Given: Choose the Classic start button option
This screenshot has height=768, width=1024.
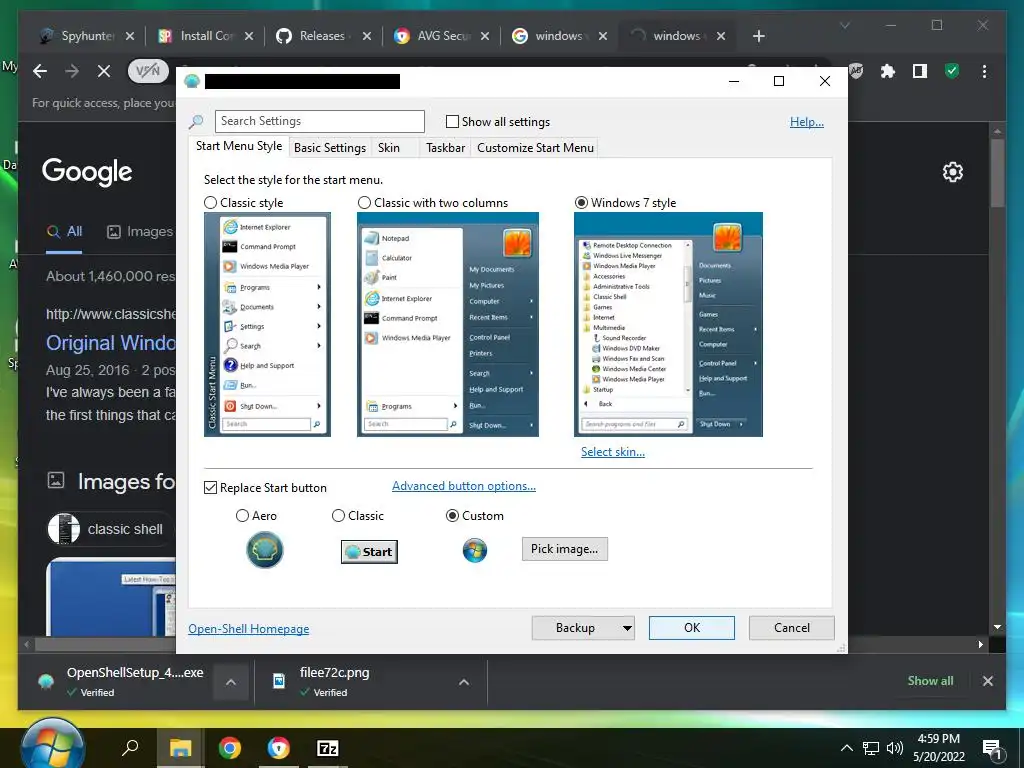Looking at the screenshot, I should [338, 516].
